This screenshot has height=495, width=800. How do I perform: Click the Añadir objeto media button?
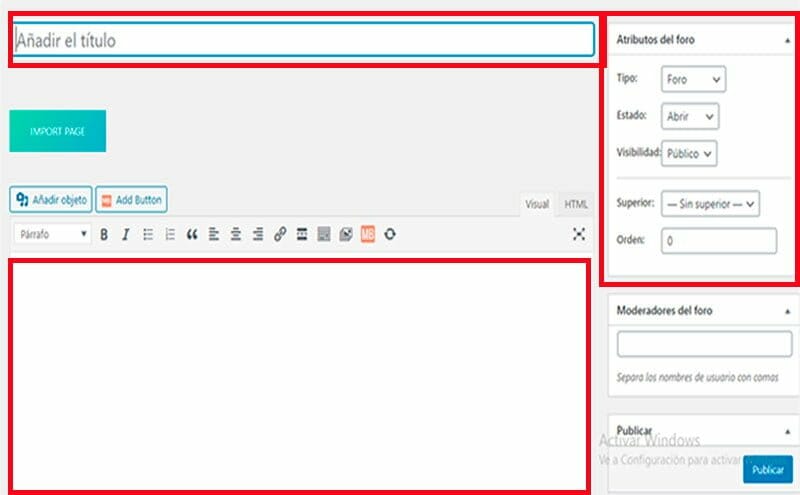coord(51,200)
